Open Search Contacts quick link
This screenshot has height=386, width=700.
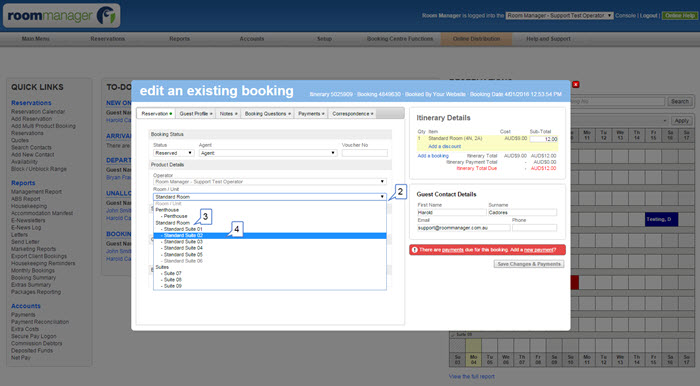(31, 148)
